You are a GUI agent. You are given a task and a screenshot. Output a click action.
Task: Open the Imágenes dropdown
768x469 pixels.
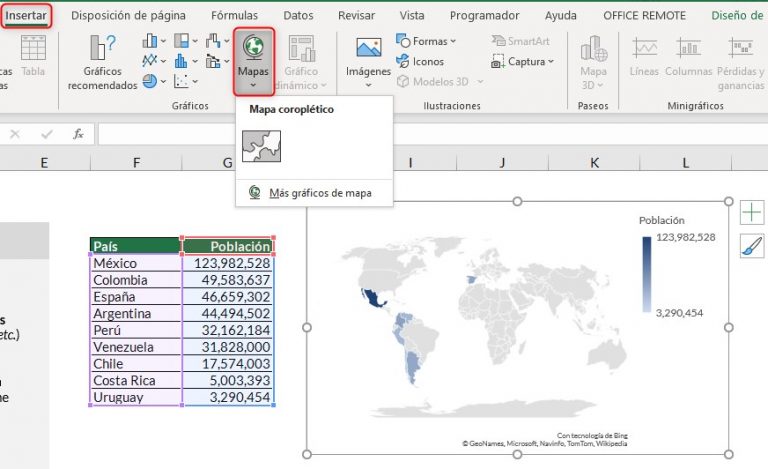click(368, 62)
